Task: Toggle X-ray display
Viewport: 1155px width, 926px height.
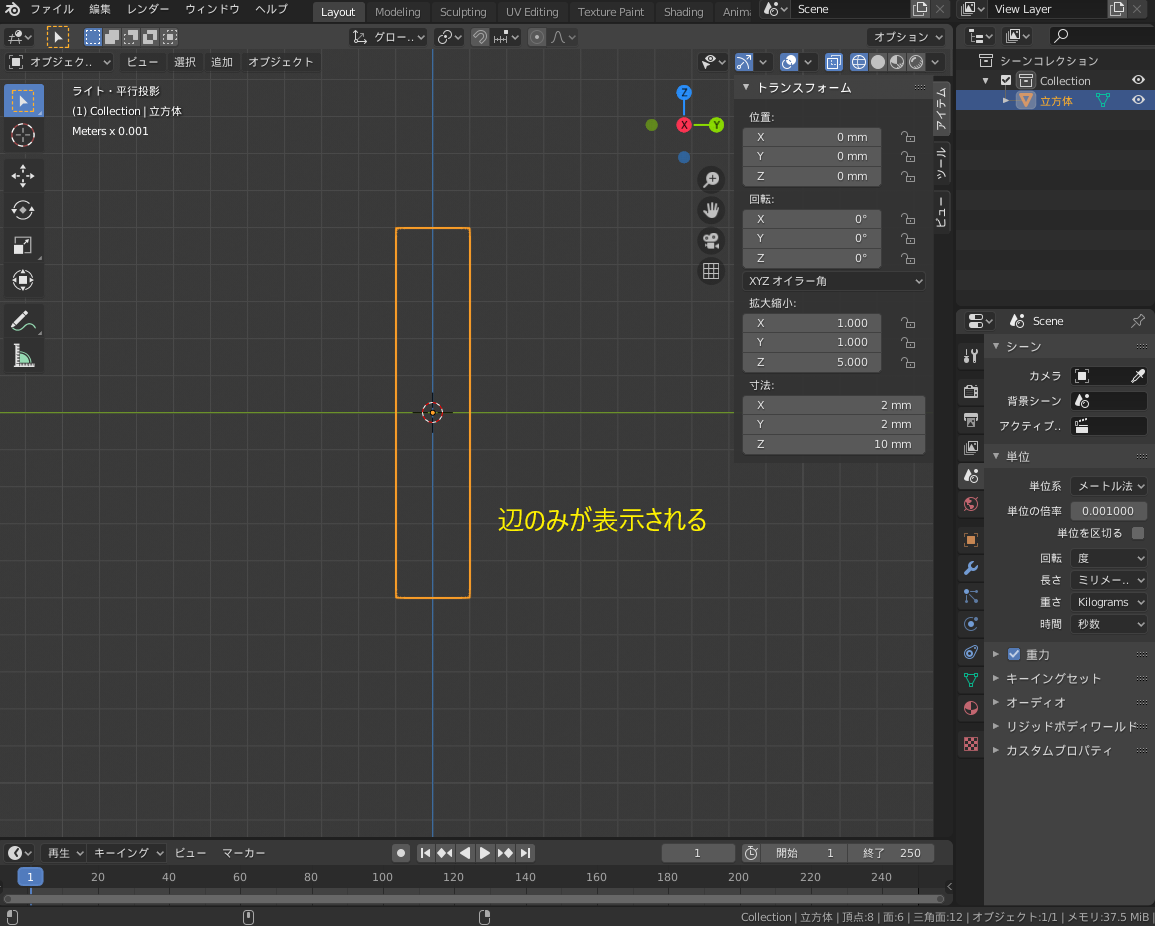Action: tap(833, 63)
